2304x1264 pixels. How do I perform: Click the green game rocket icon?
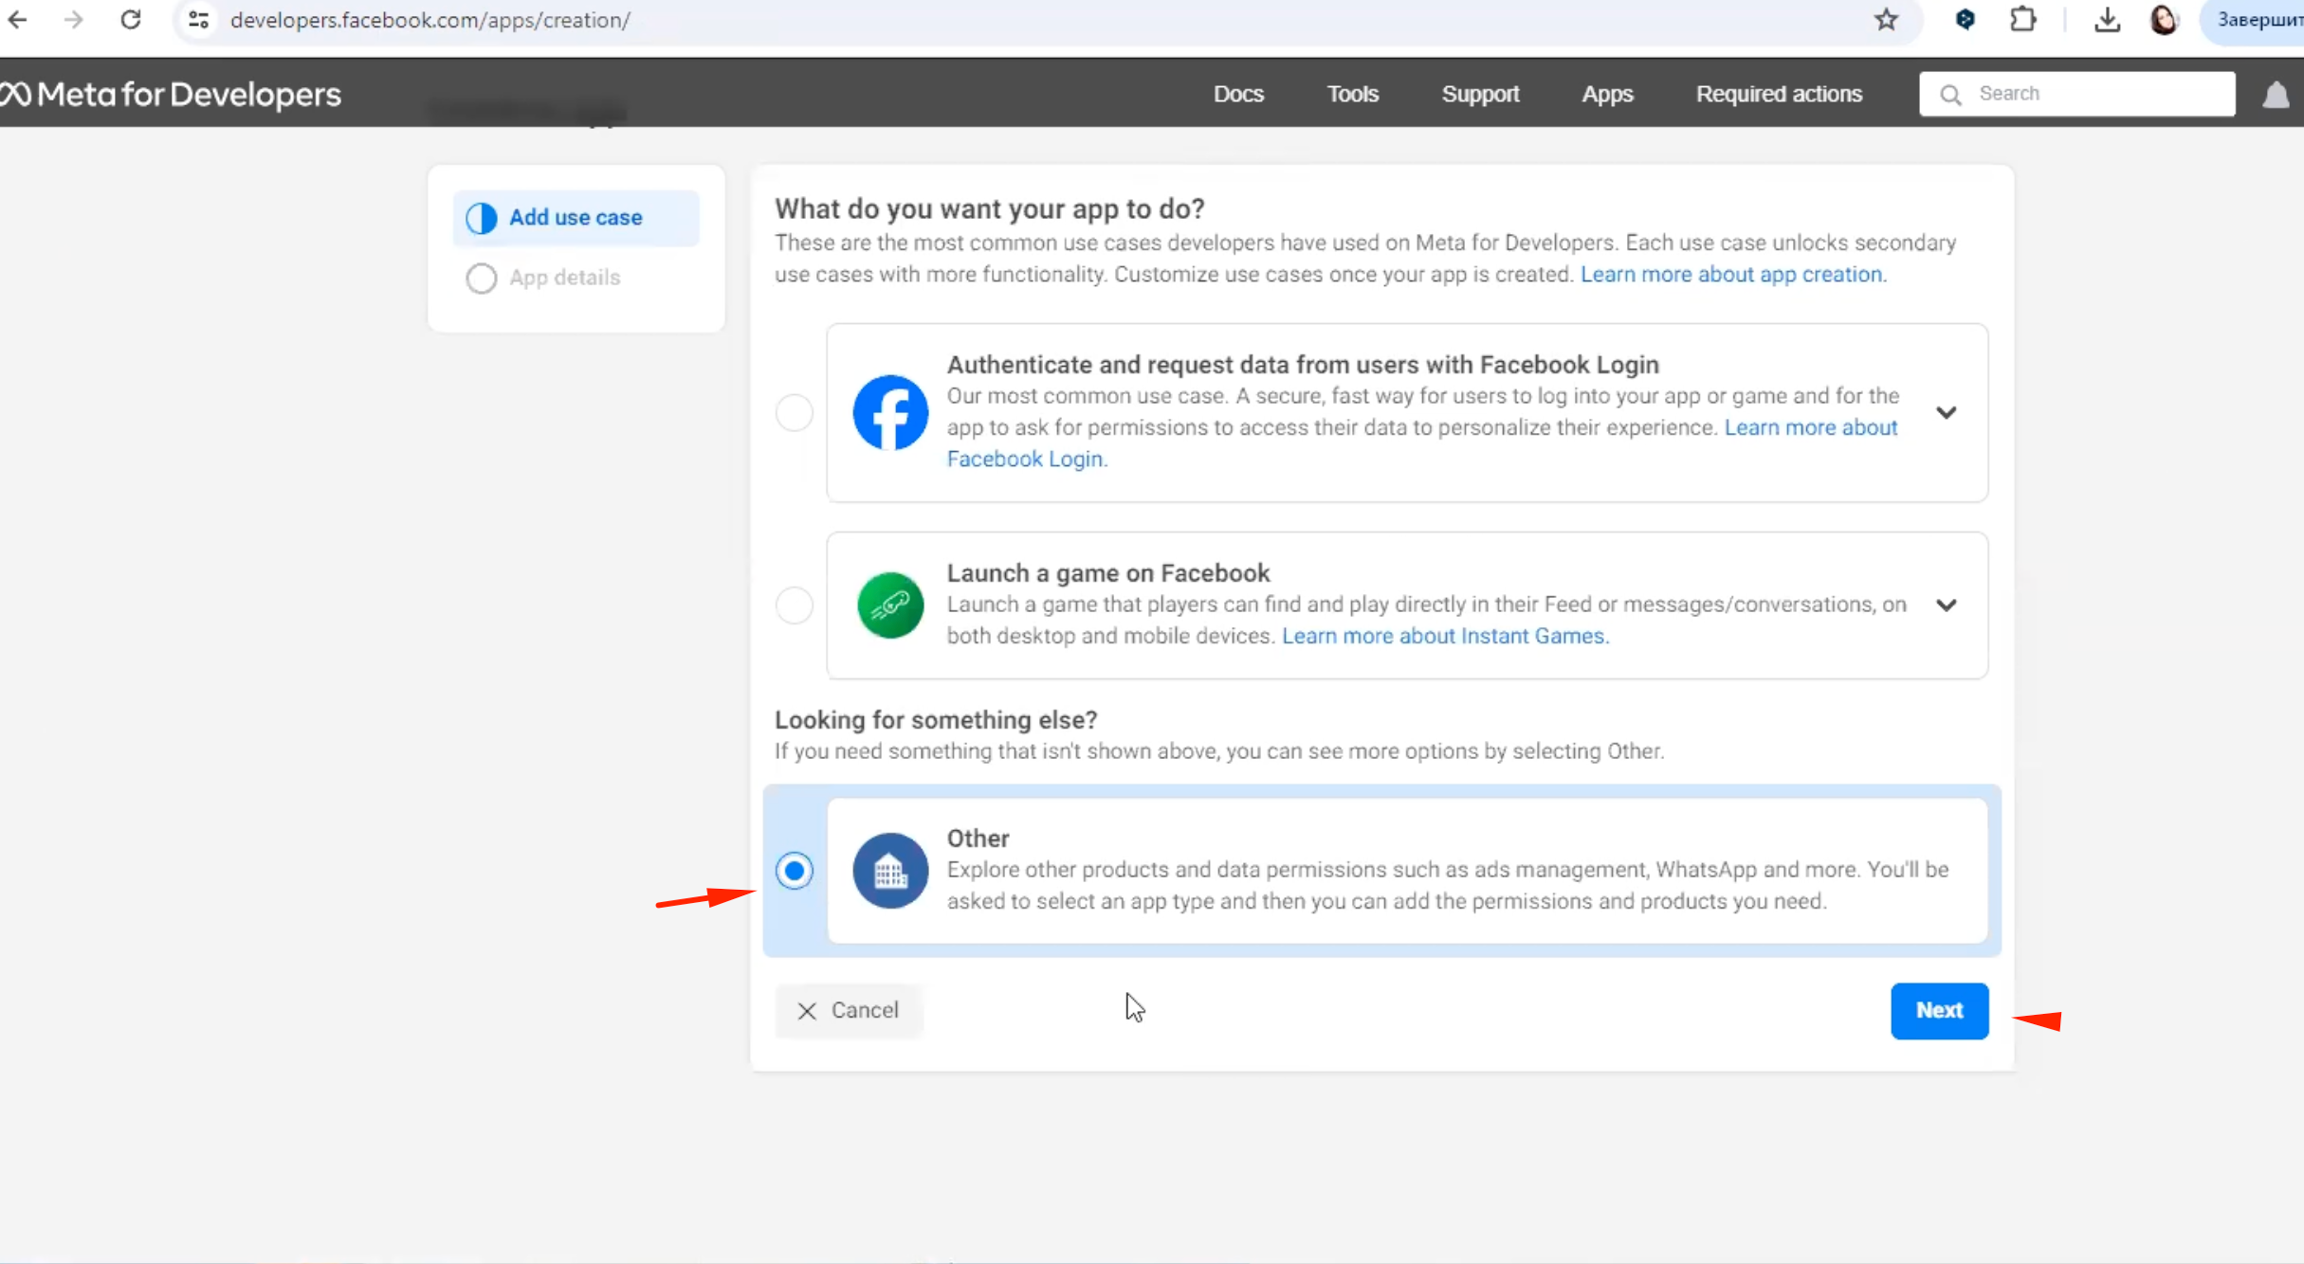[x=890, y=605]
